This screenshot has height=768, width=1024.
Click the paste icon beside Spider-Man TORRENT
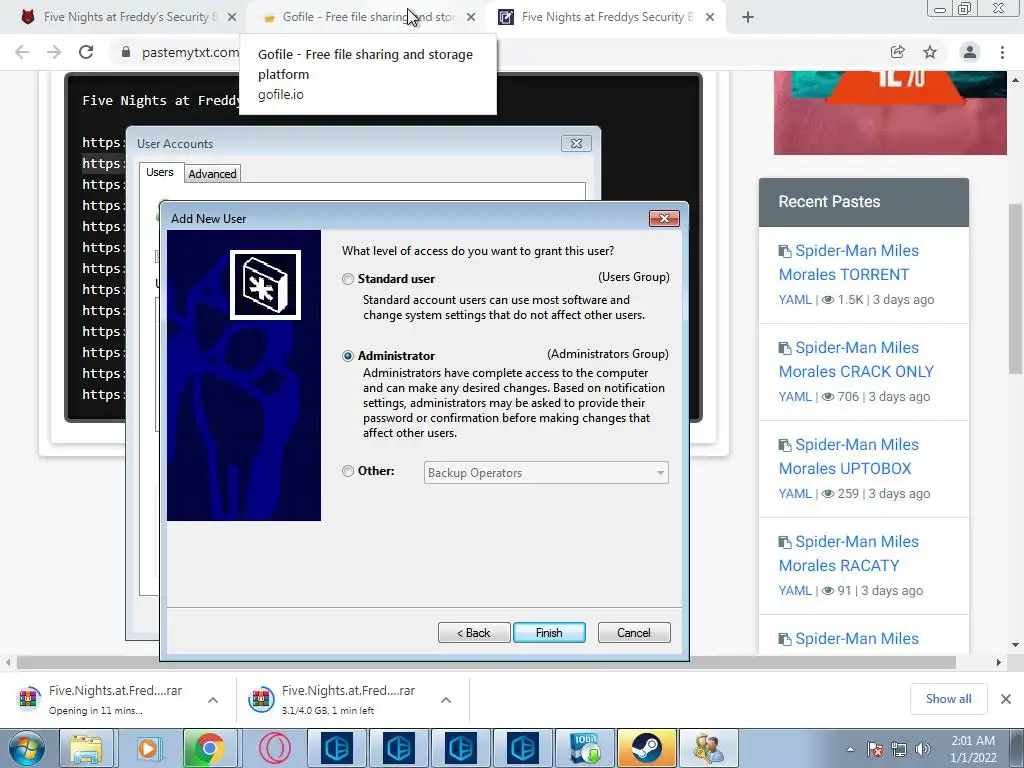(785, 251)
